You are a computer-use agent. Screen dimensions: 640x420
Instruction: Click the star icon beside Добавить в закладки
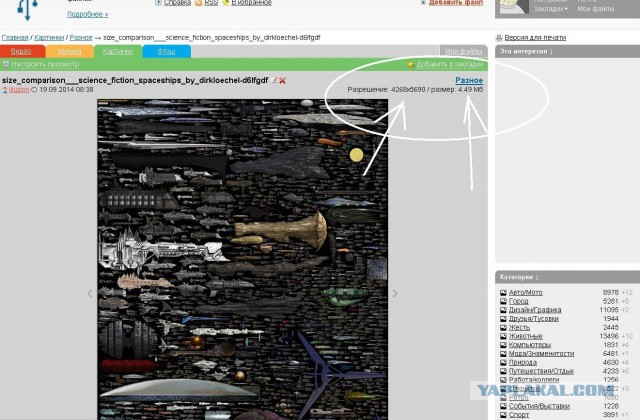(411, 64)
